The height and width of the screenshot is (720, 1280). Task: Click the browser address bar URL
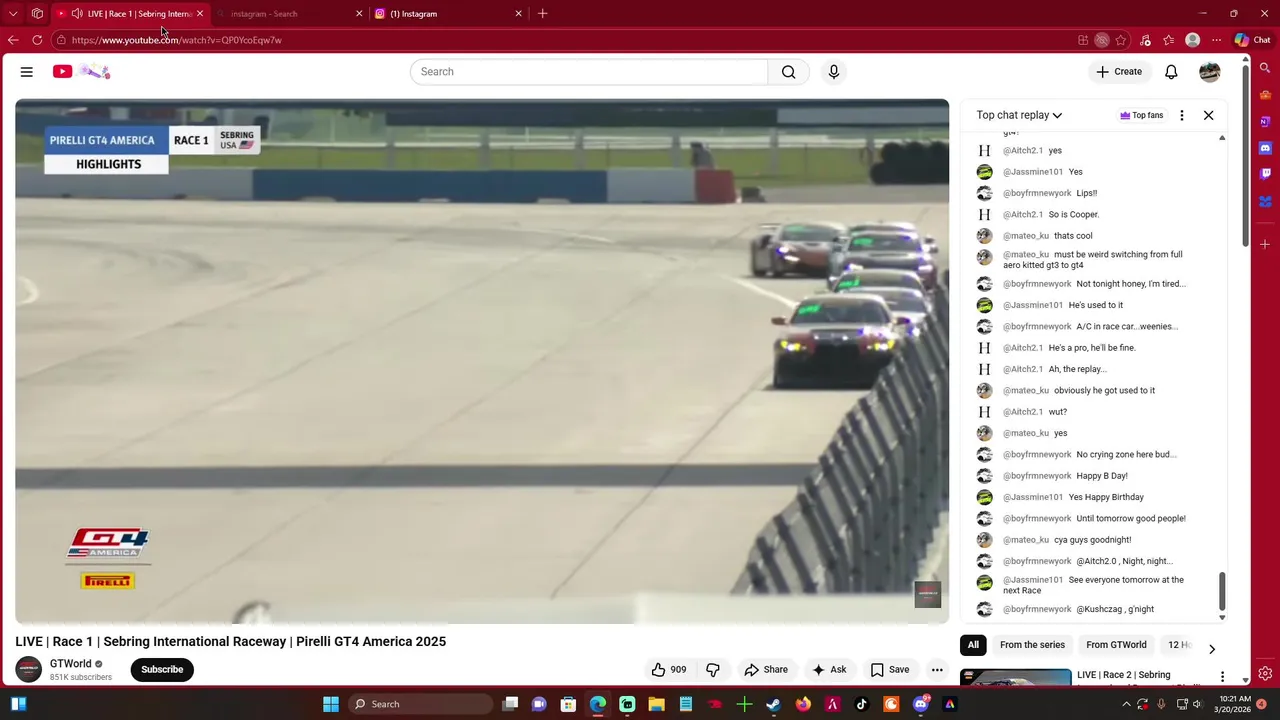(x=177, y=40)
